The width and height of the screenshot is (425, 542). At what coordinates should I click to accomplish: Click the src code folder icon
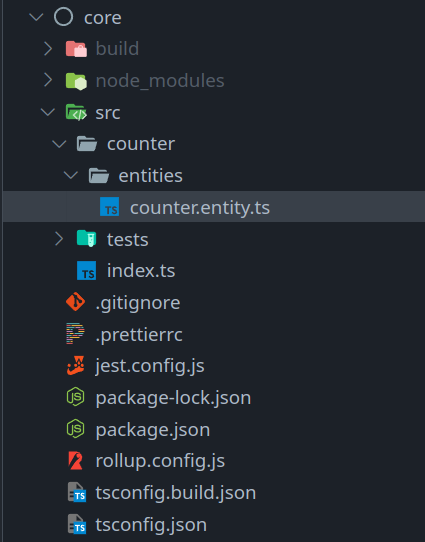pos(76,112)
